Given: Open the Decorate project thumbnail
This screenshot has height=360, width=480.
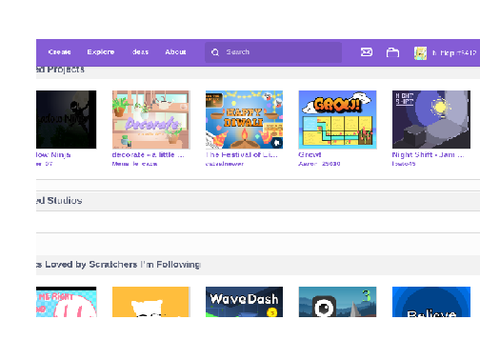Looking at the screenshot, I should [x=151, y=119].
